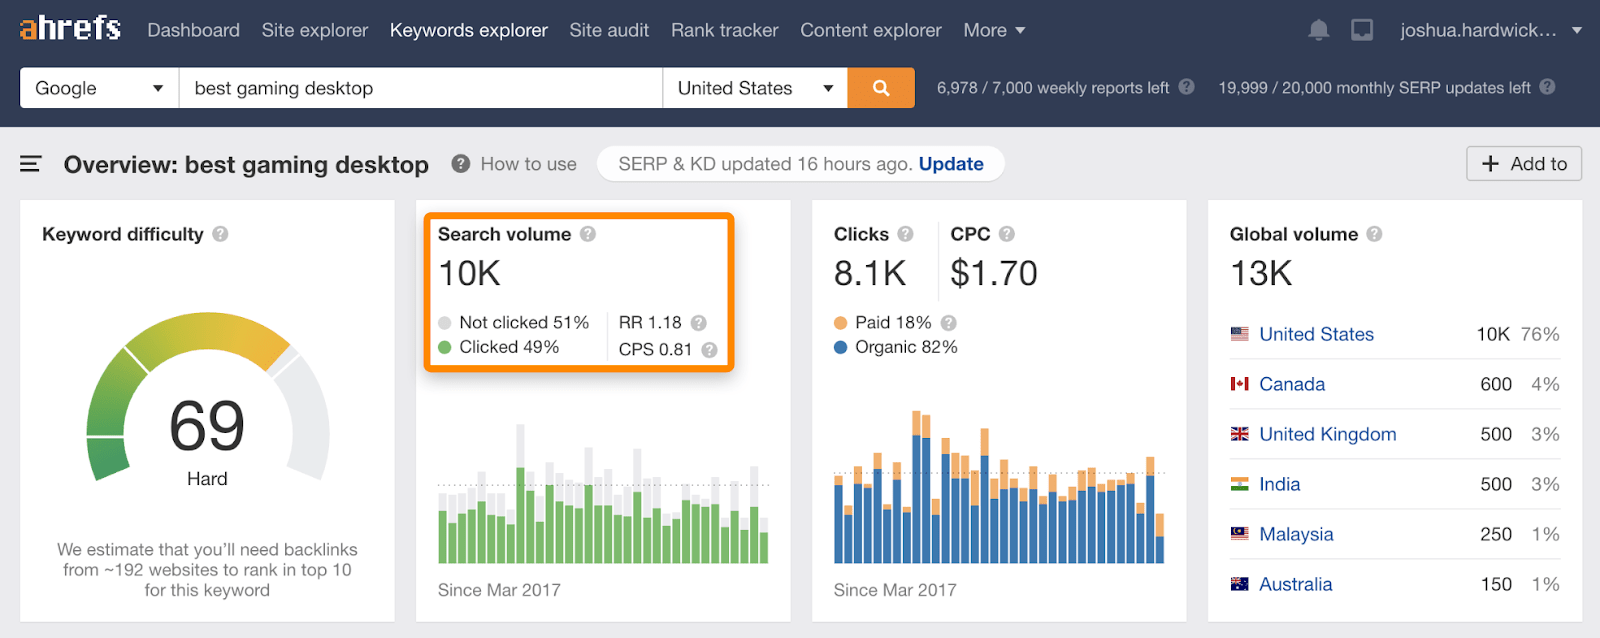Open Rank tracker
Viewport: 1600px width, 638px height.
(x=724, y=30)
